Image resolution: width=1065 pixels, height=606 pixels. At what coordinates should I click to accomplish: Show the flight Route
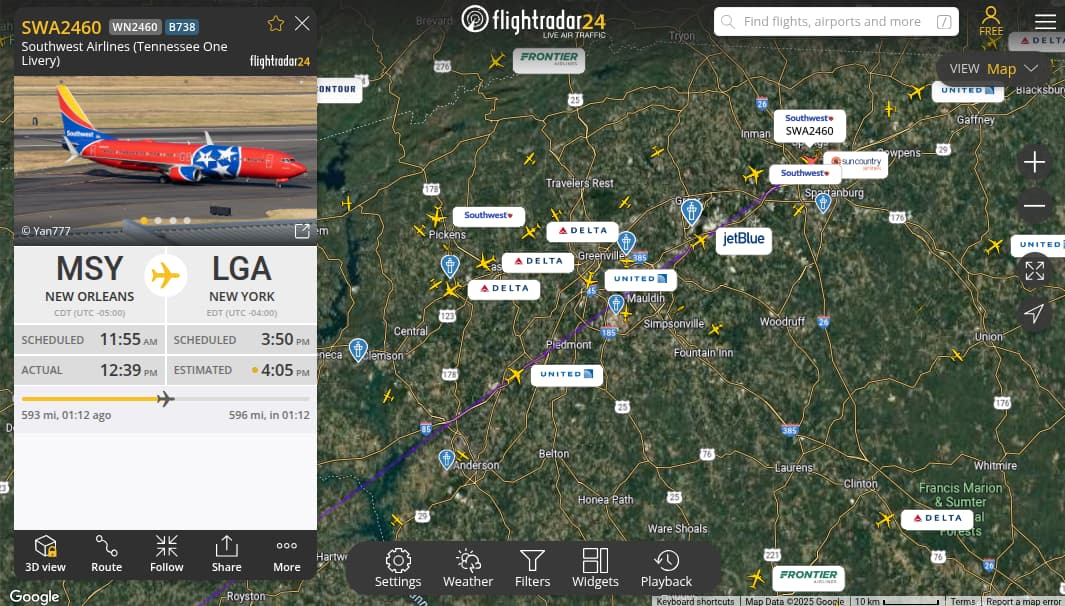coord(107,554)
